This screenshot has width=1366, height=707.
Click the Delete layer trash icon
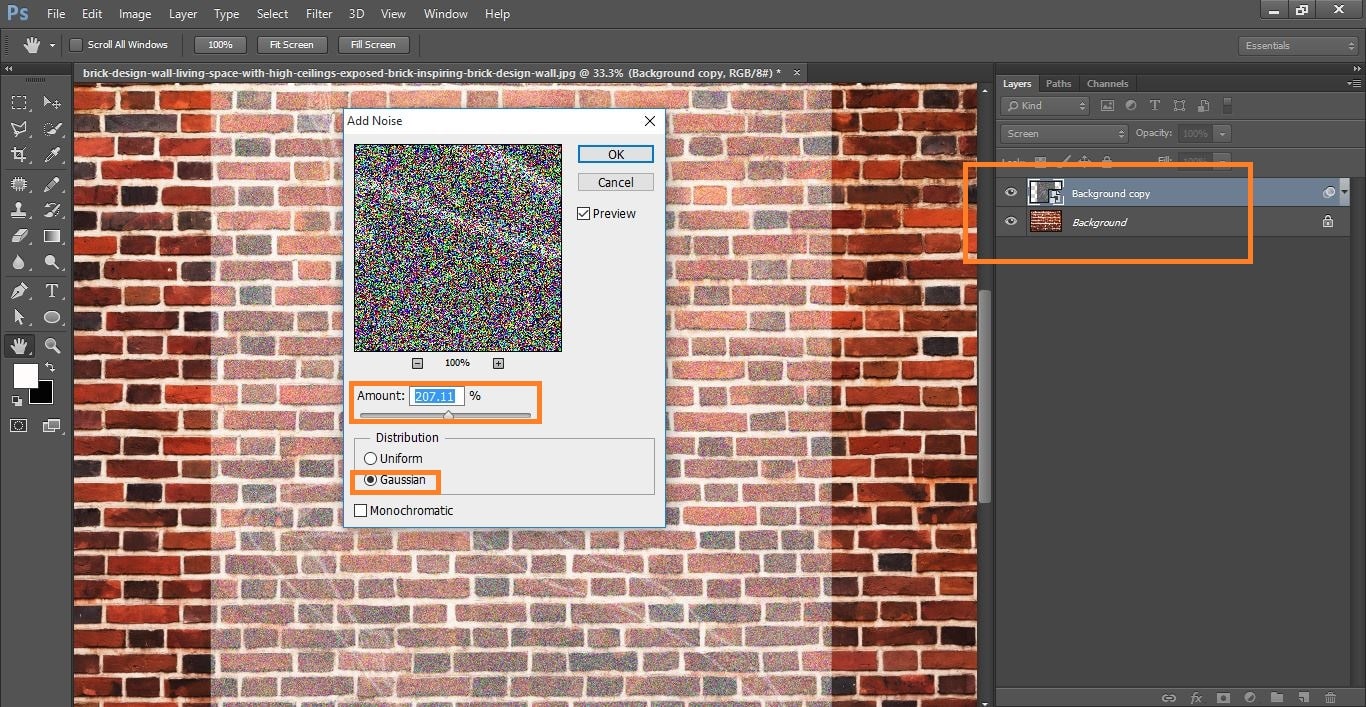1330,697
